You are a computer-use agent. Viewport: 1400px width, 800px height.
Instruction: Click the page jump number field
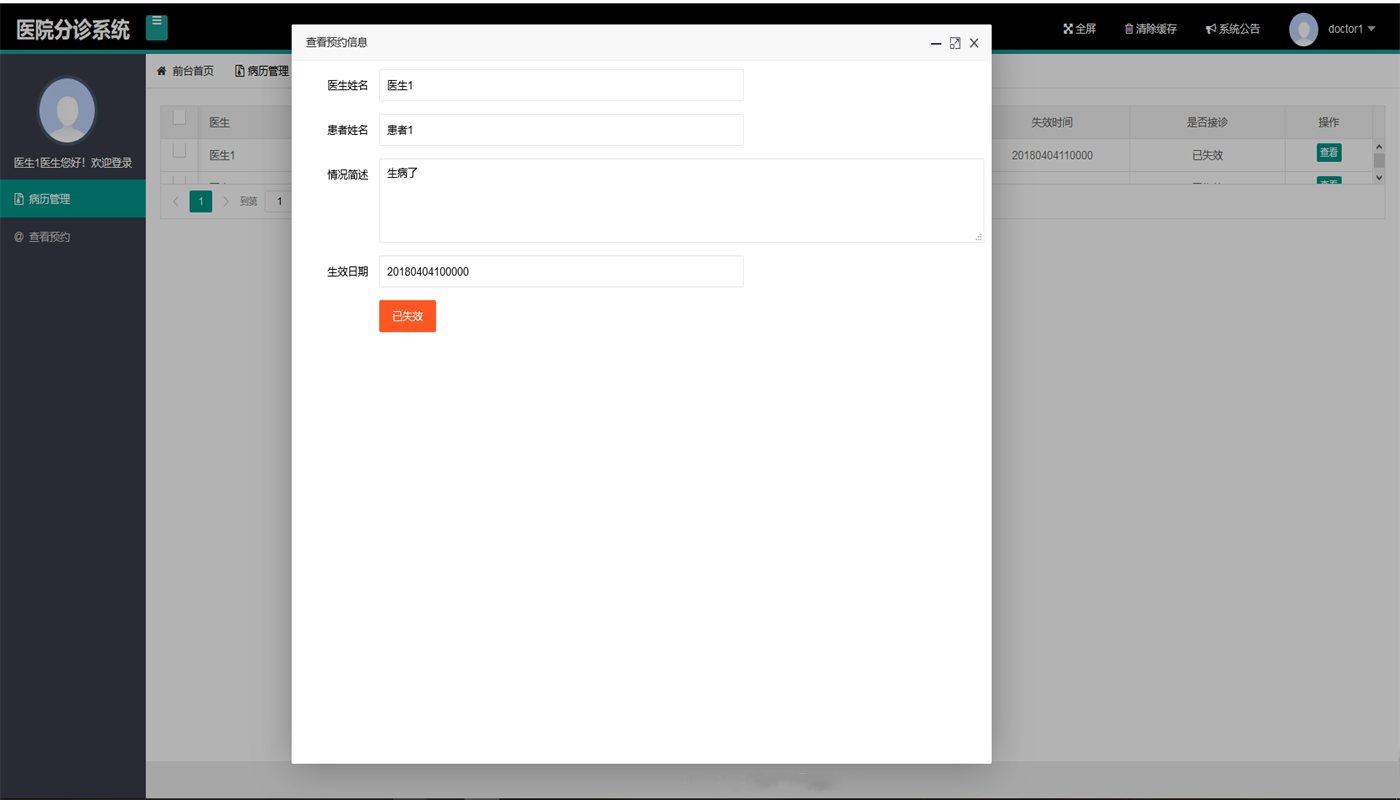click(279, 201)
